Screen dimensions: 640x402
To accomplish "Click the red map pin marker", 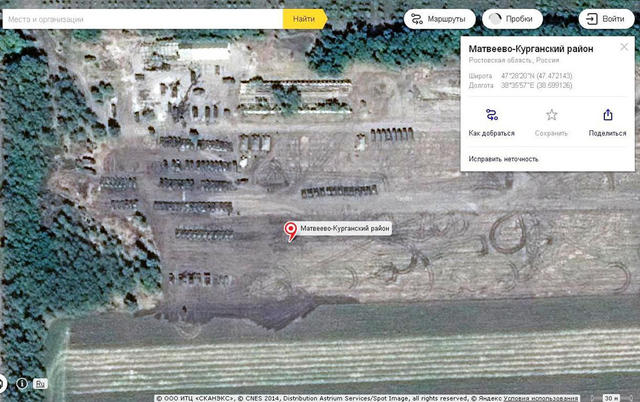I will point(291,230).
